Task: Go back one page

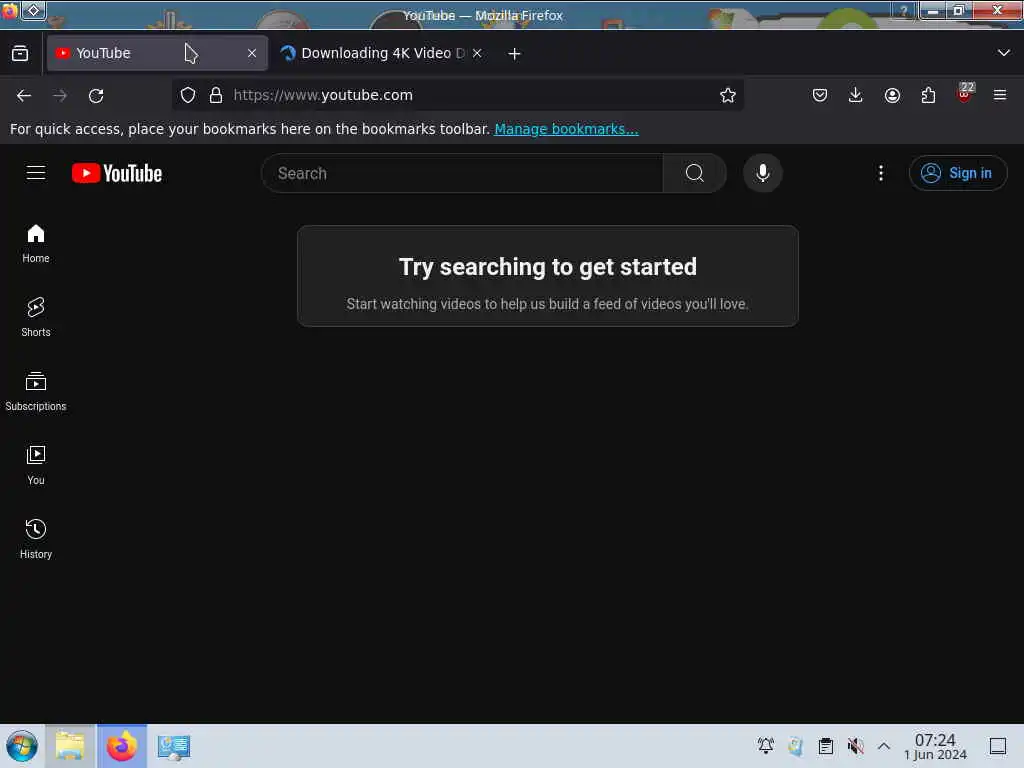Action: pyautogui.click(x=24, y=95)
